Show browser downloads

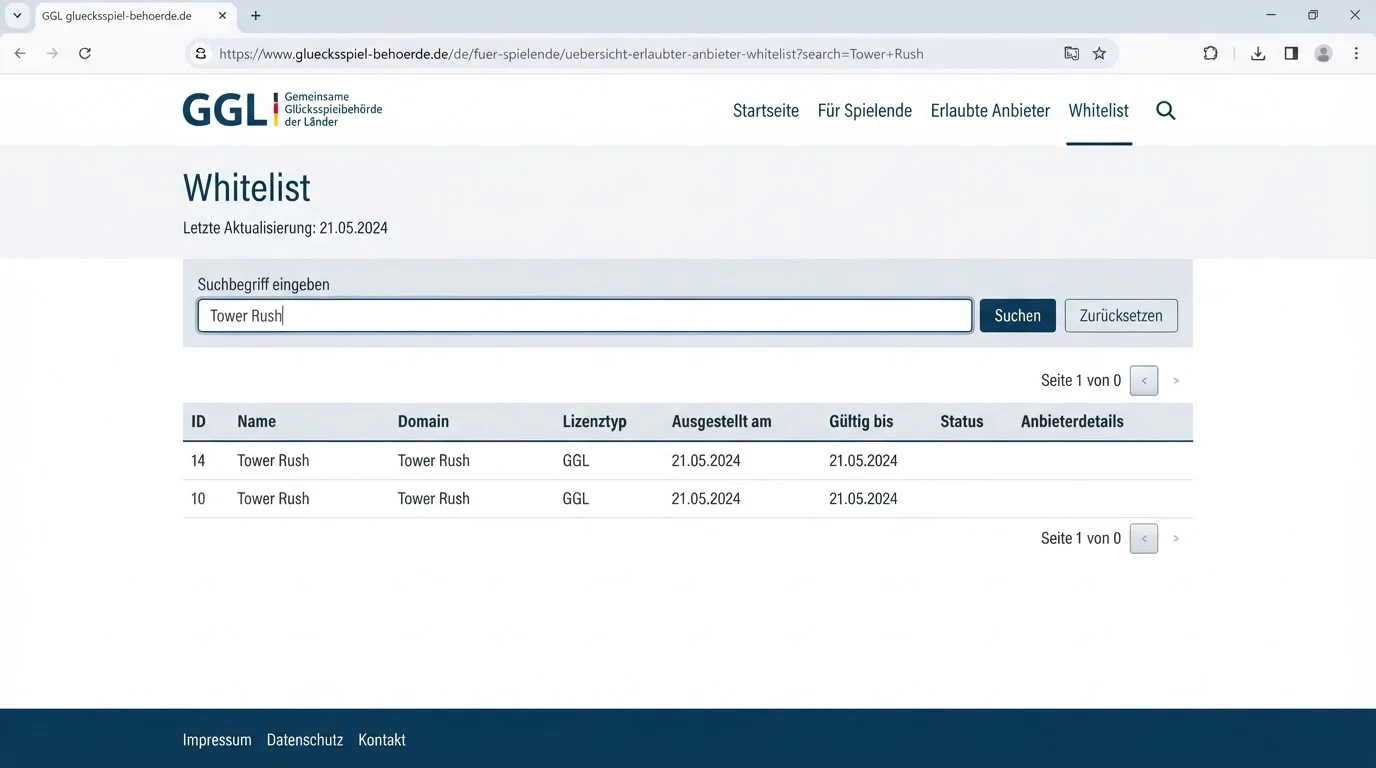(x=1258, y=54)
